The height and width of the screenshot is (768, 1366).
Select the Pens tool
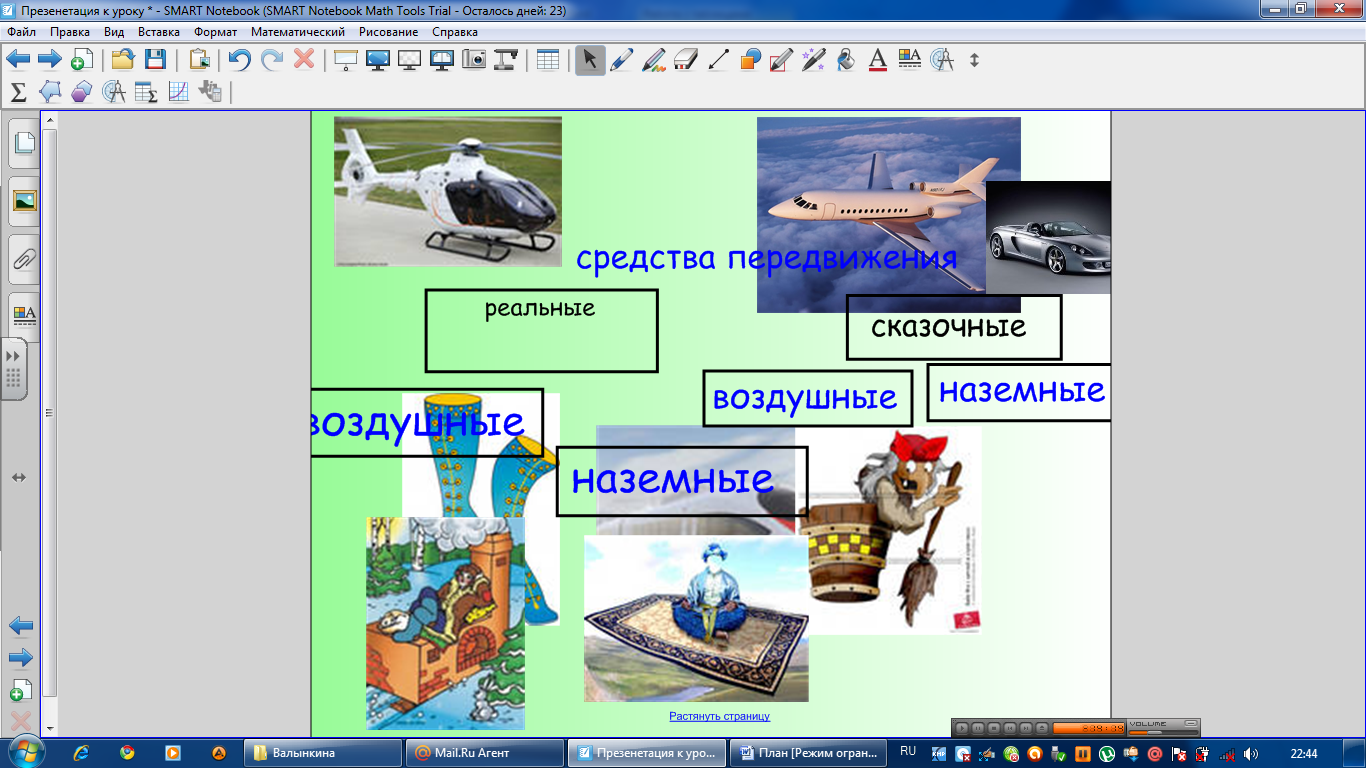(622, 60)
